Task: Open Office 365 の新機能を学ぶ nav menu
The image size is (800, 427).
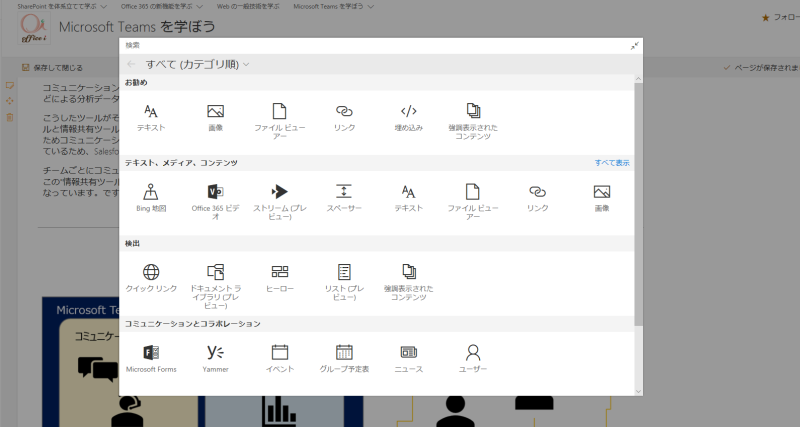Action: [x=162, y=7]
